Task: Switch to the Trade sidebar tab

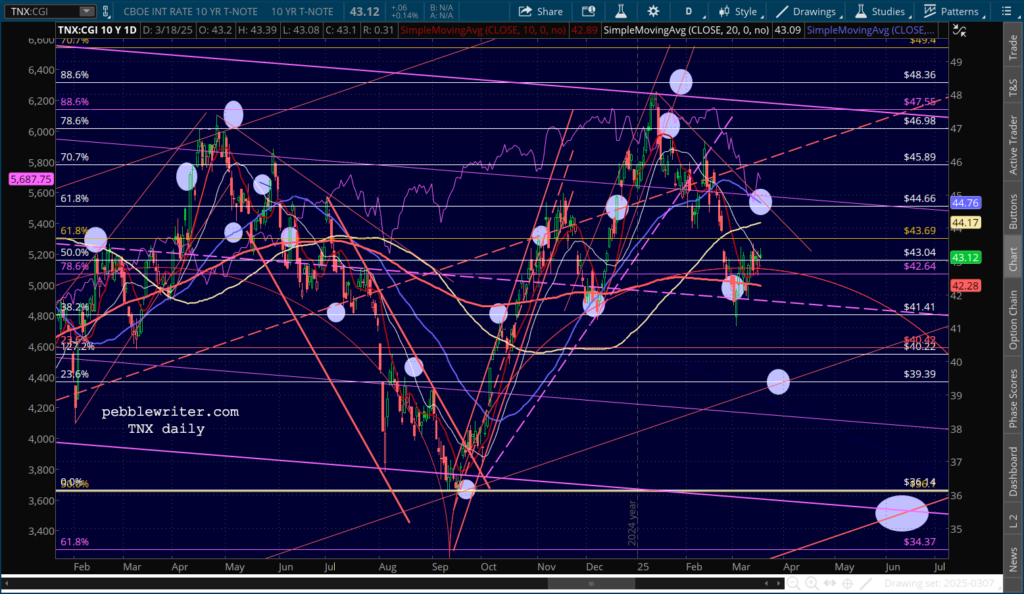Action: pos(1013,48)
